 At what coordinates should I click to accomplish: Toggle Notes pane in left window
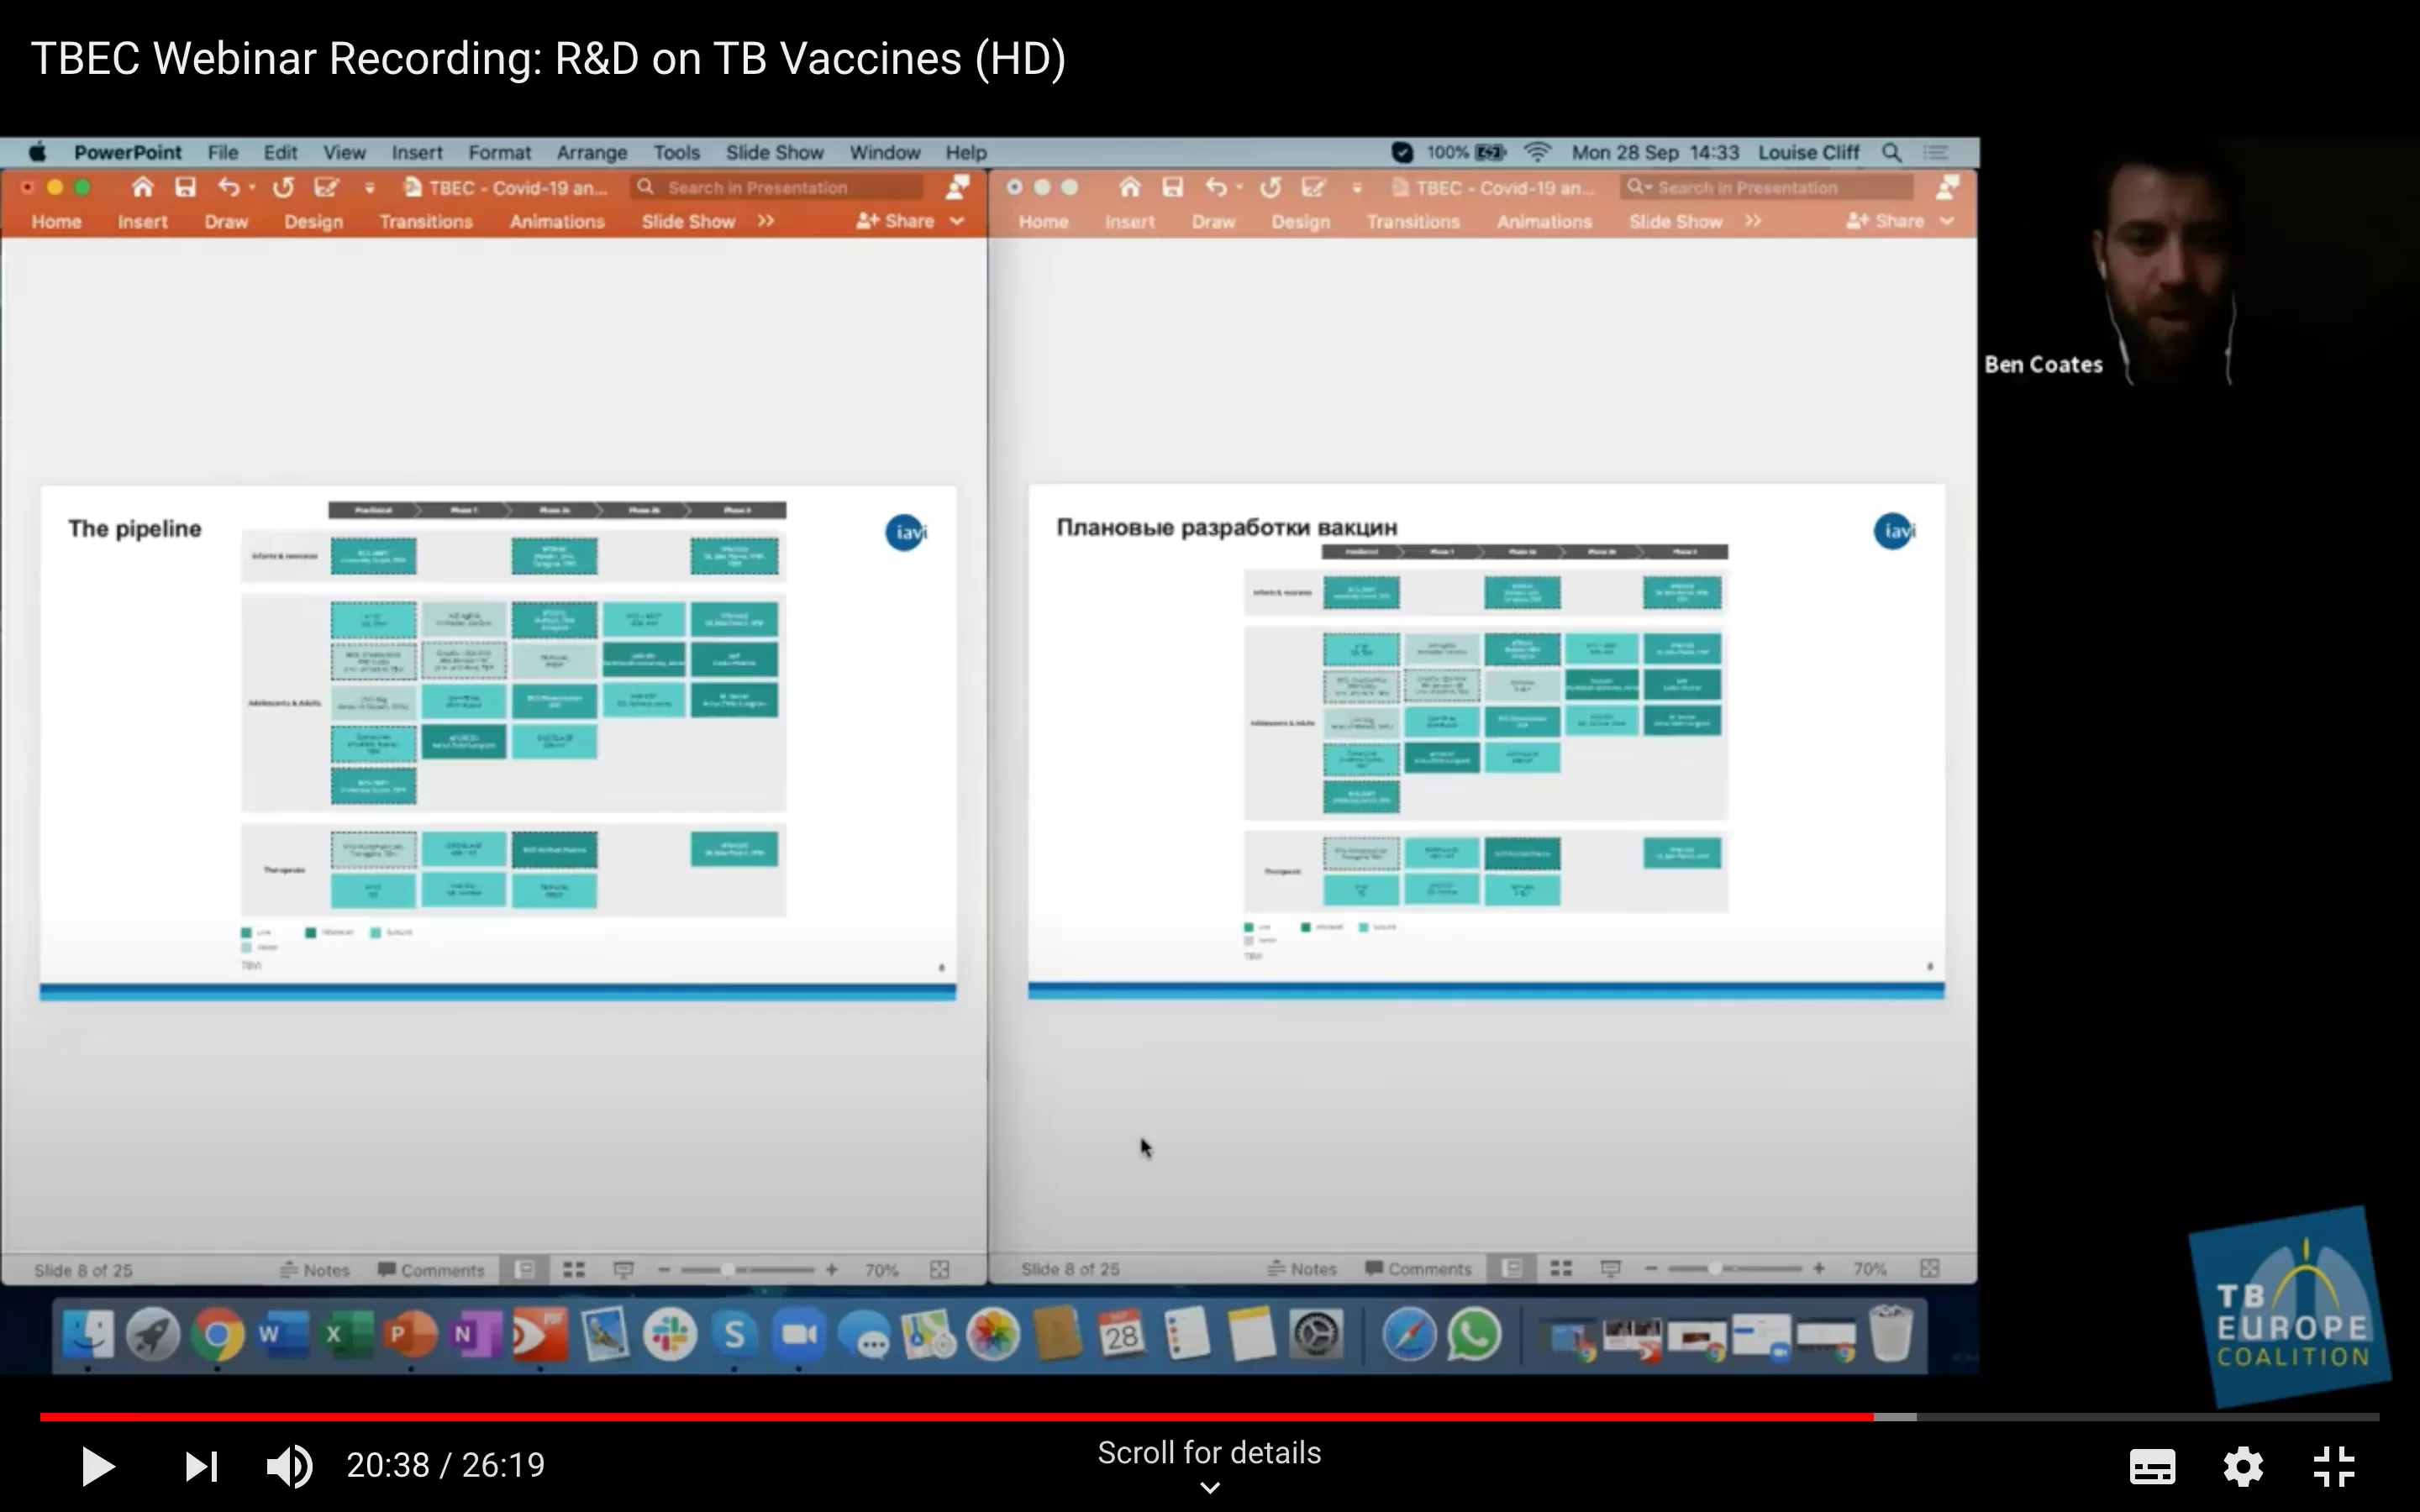[315, 1270]
